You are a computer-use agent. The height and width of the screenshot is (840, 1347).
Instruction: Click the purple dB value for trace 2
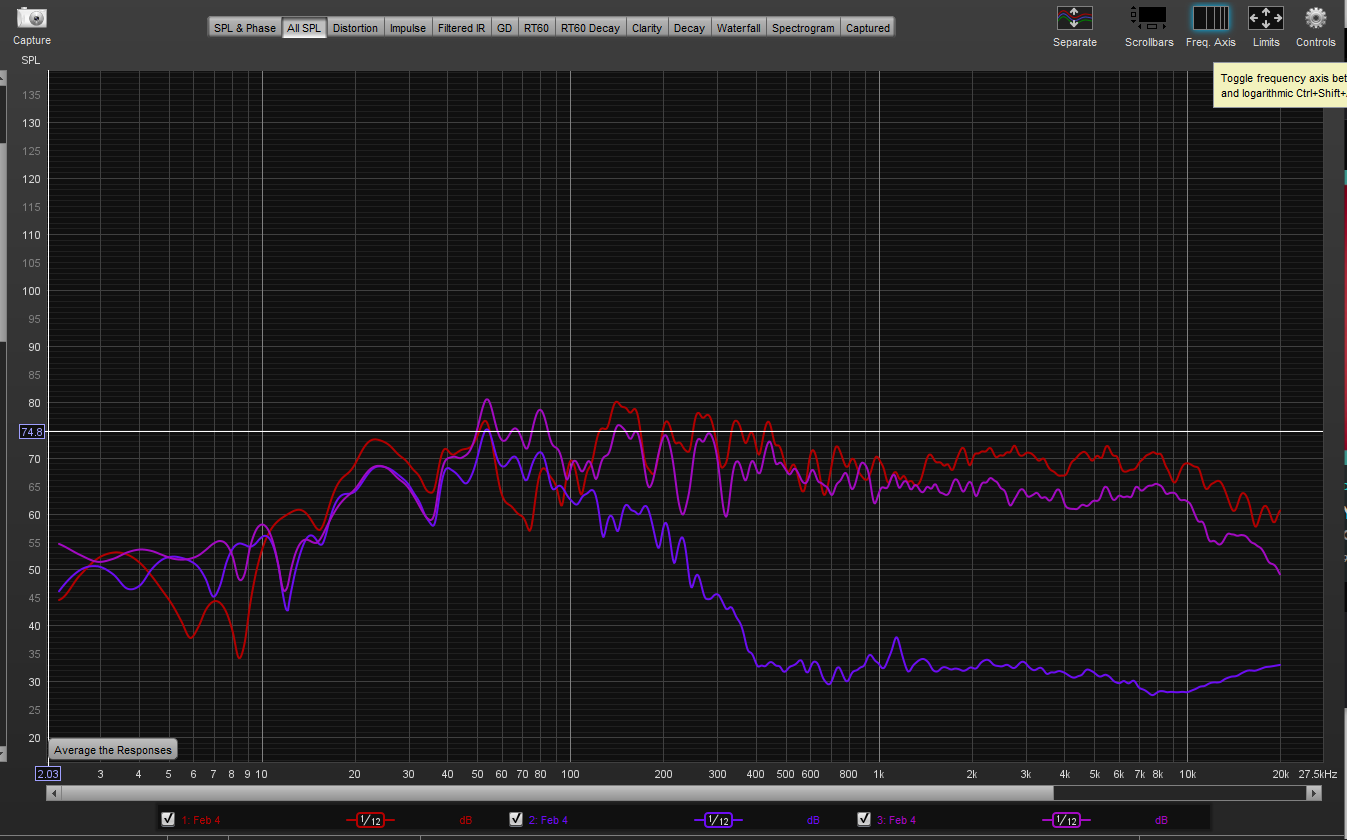813,820
